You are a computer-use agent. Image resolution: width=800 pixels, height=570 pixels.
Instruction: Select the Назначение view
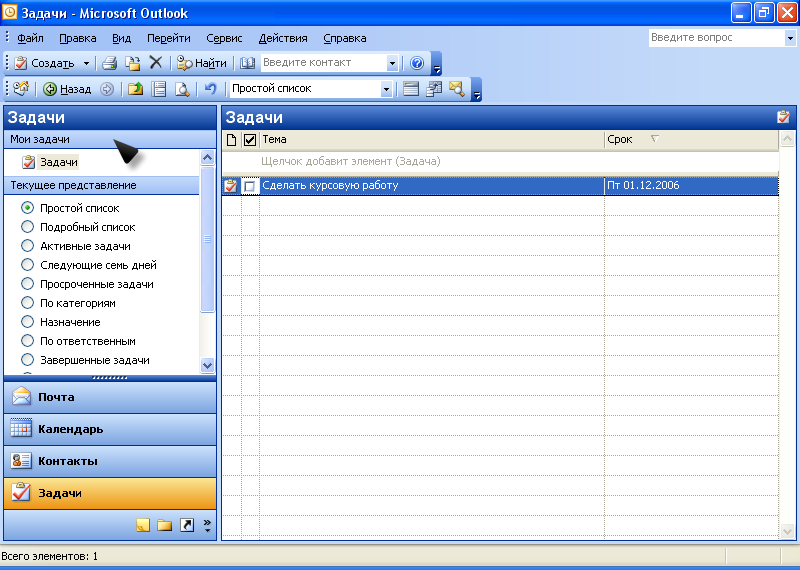28,322
